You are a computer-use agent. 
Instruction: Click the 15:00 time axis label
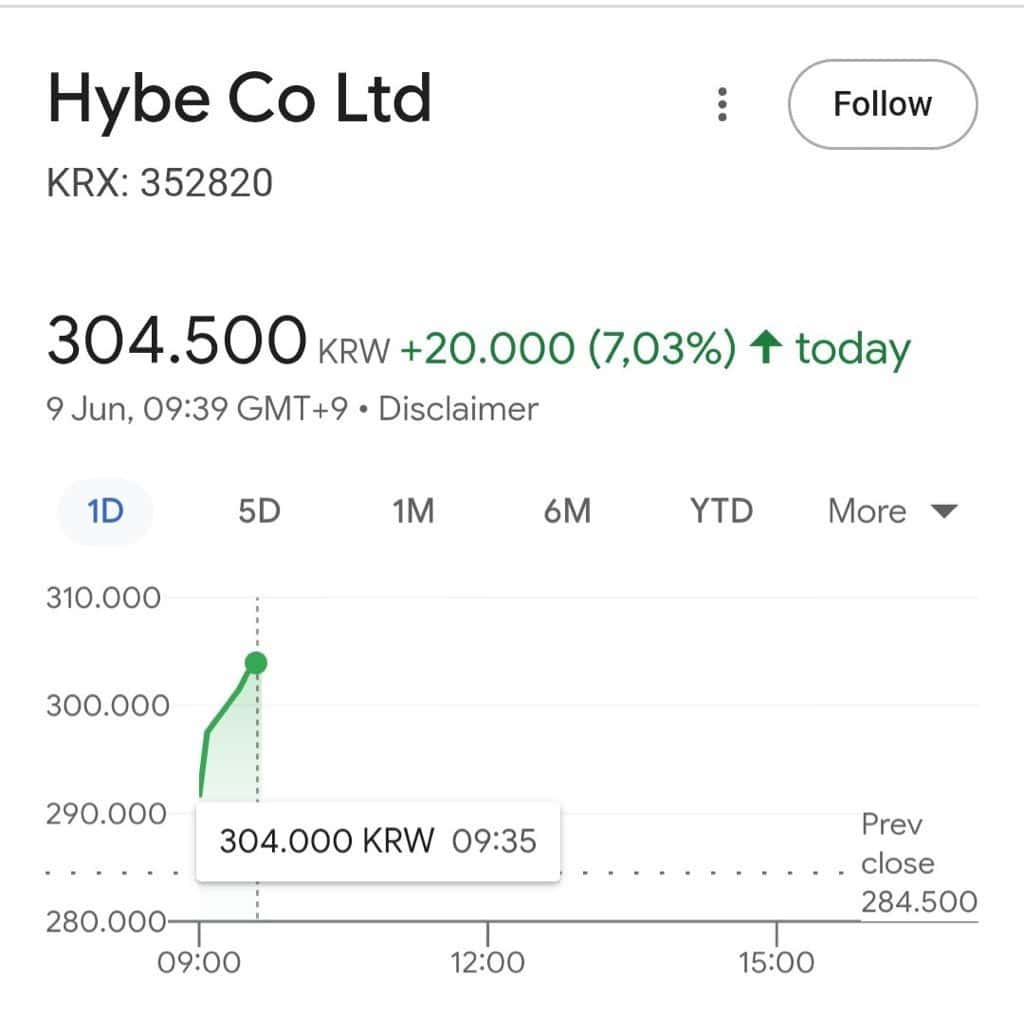pyautogui.click(x=777, y=963)
